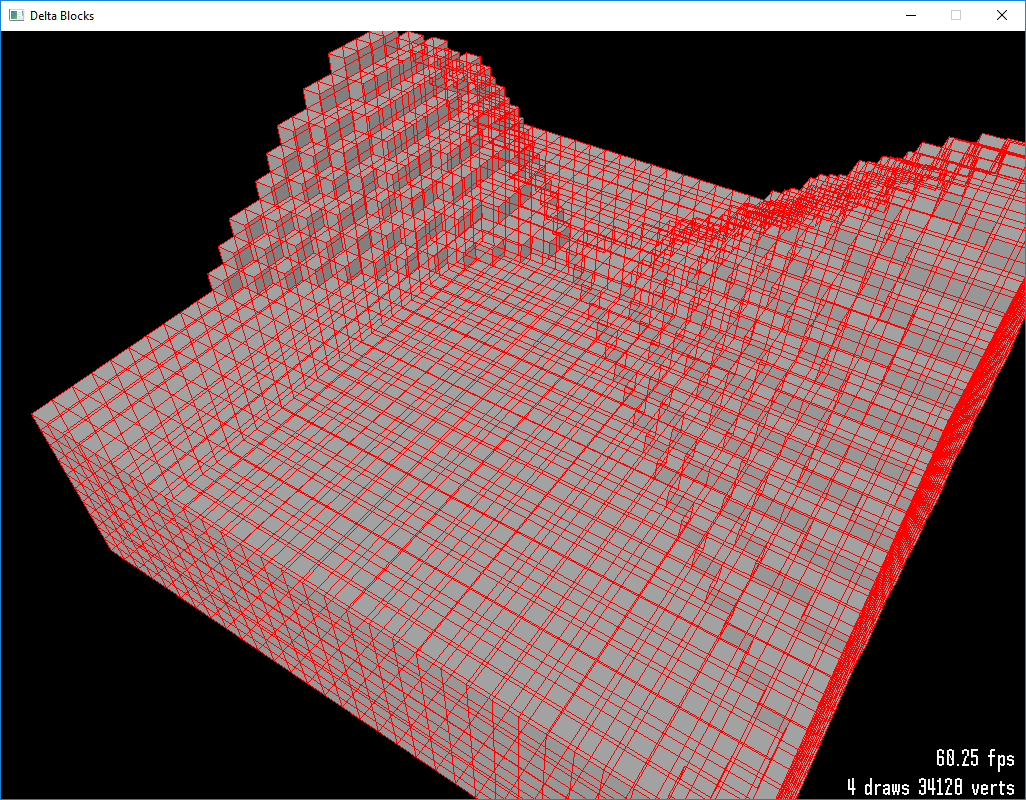
Task: Maximize the Delta Blocks window
Action: pos(956,15)
